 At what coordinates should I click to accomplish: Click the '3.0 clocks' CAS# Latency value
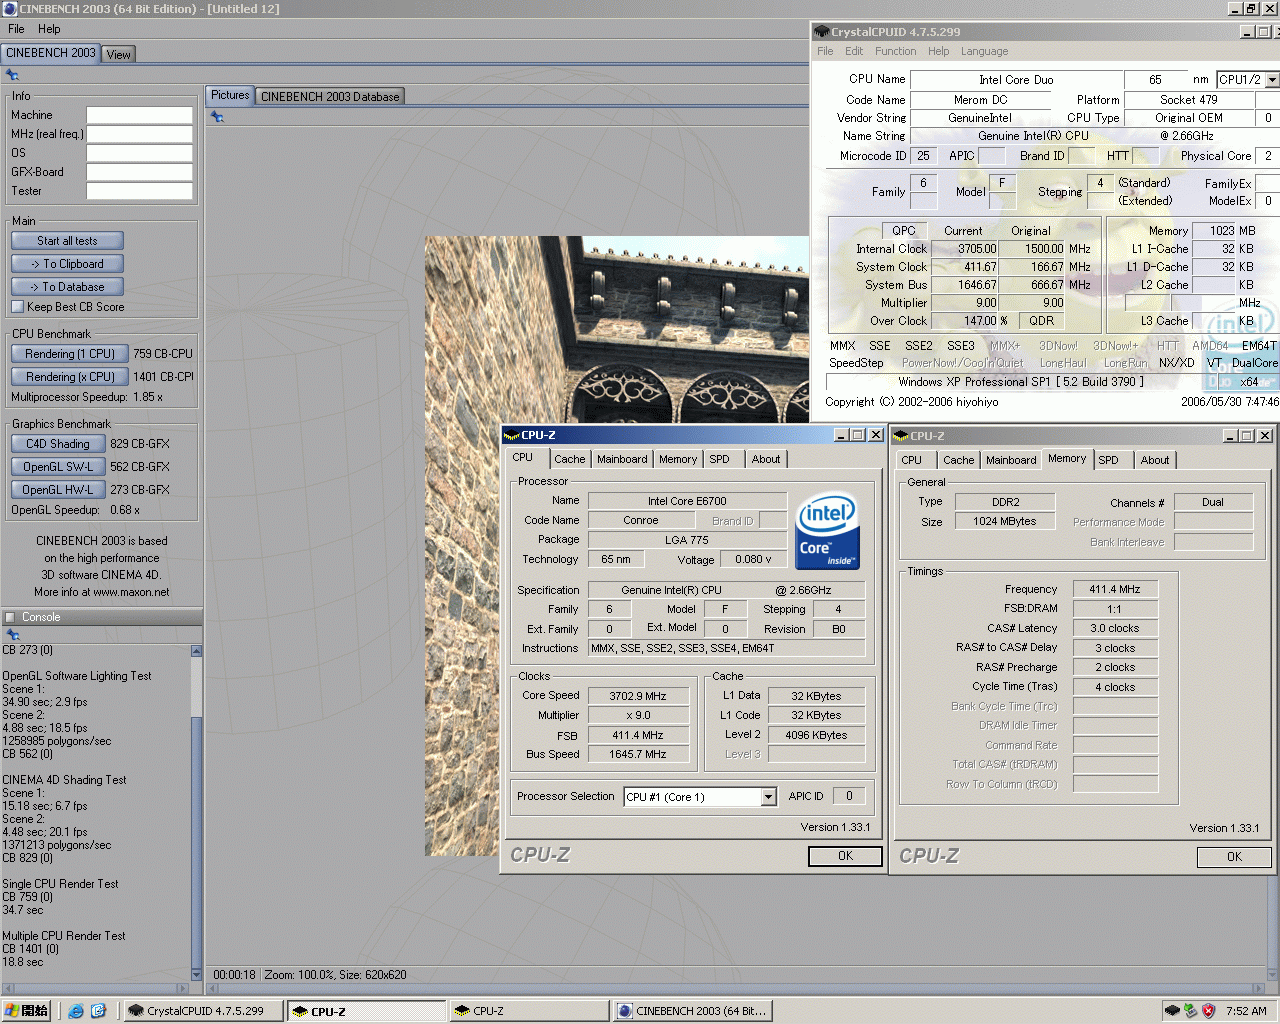point(1115,628)
